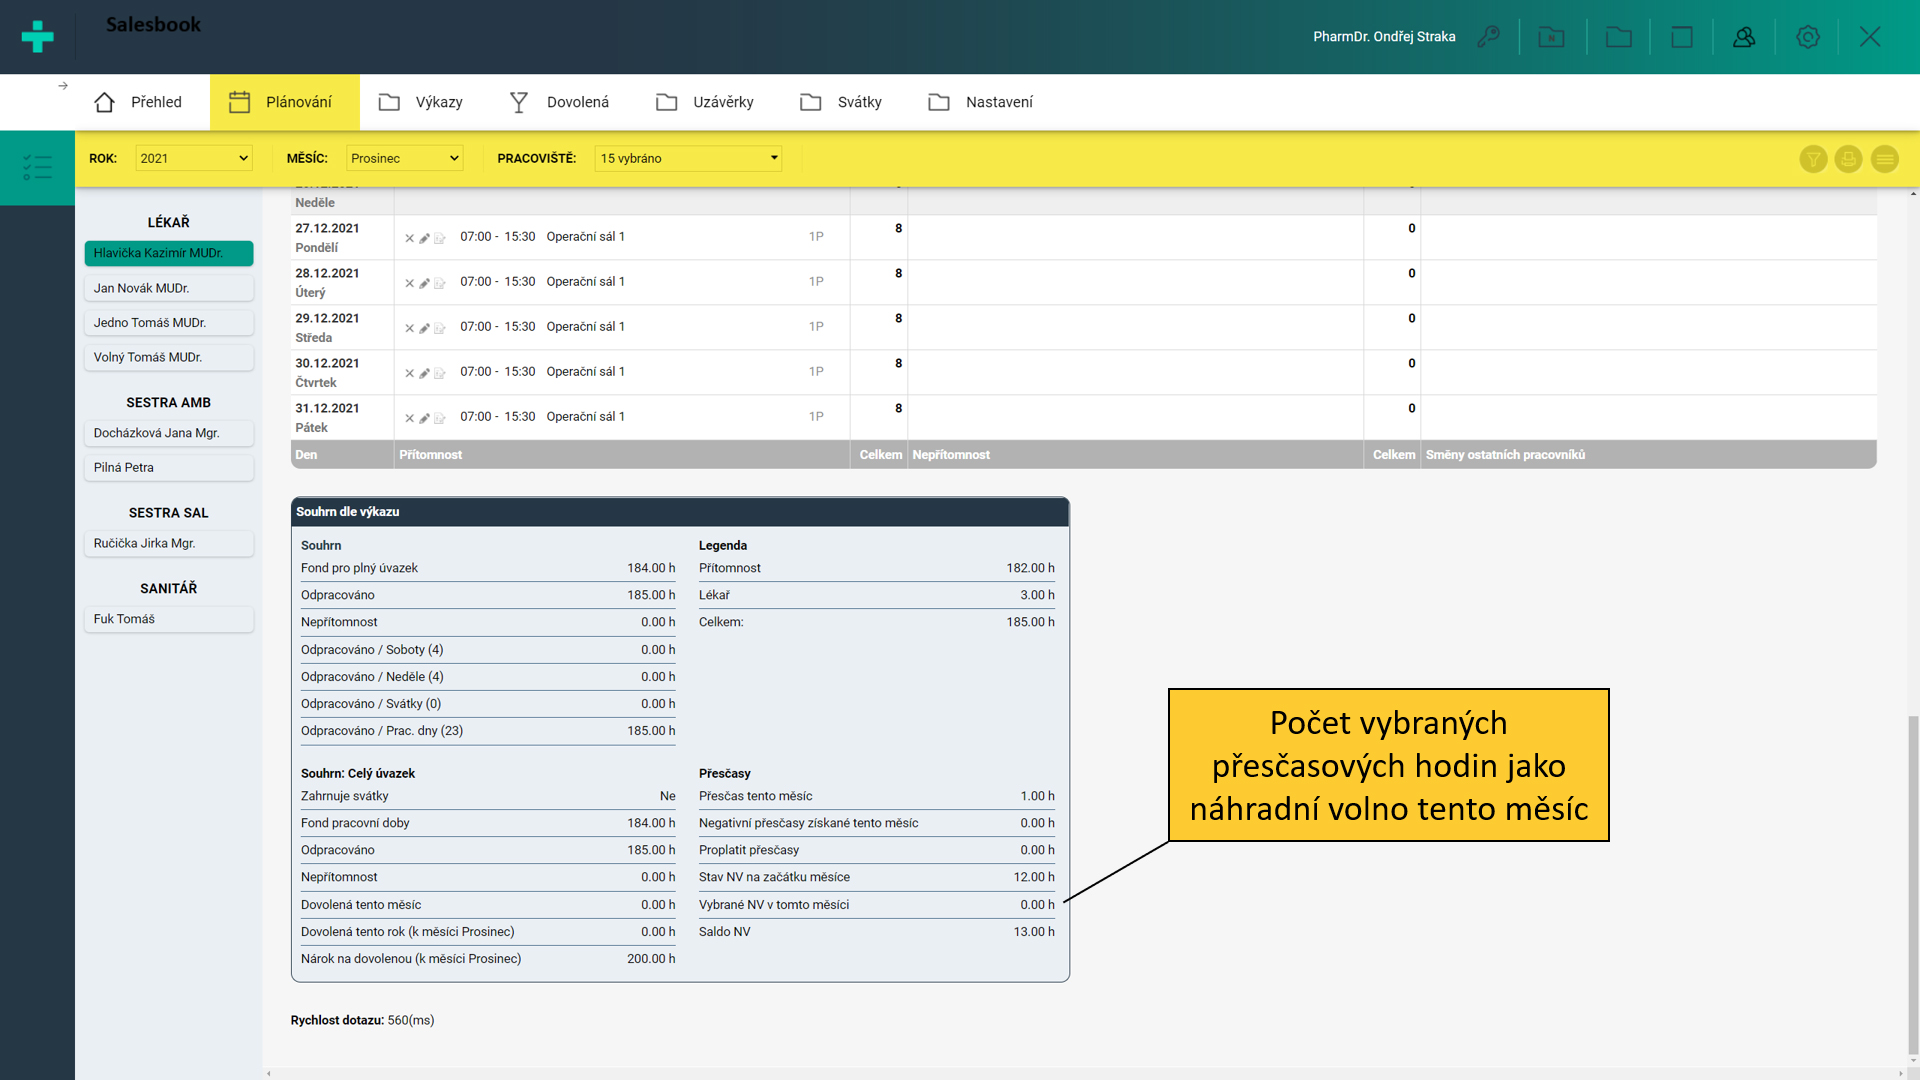Screen dimensions: 1920x1080
Task: Open the settings gear icon in the header
Action: pyautogui.click(x=1807, y=37)
